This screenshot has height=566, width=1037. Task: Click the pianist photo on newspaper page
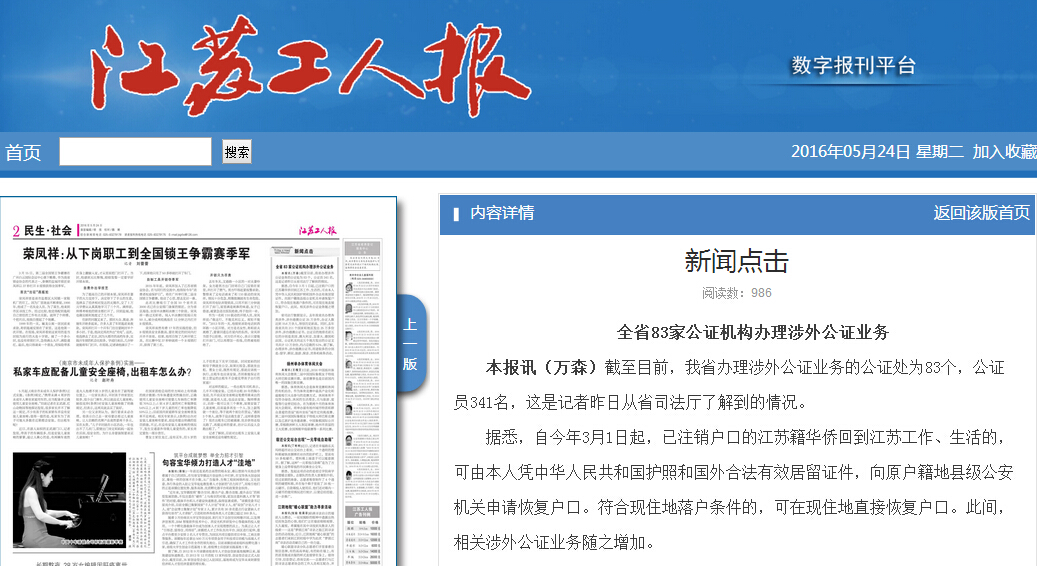(x=69, y=500)
